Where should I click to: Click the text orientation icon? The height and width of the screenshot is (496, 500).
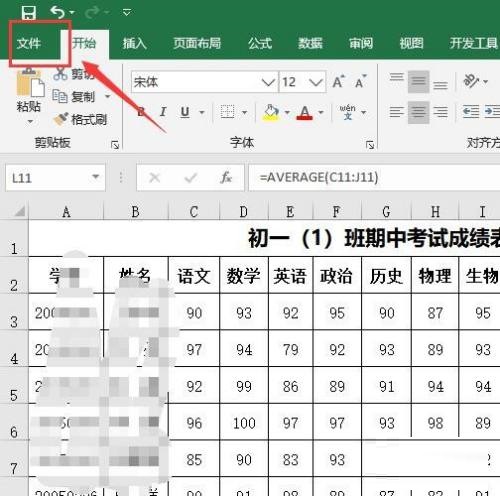(471, 81)
